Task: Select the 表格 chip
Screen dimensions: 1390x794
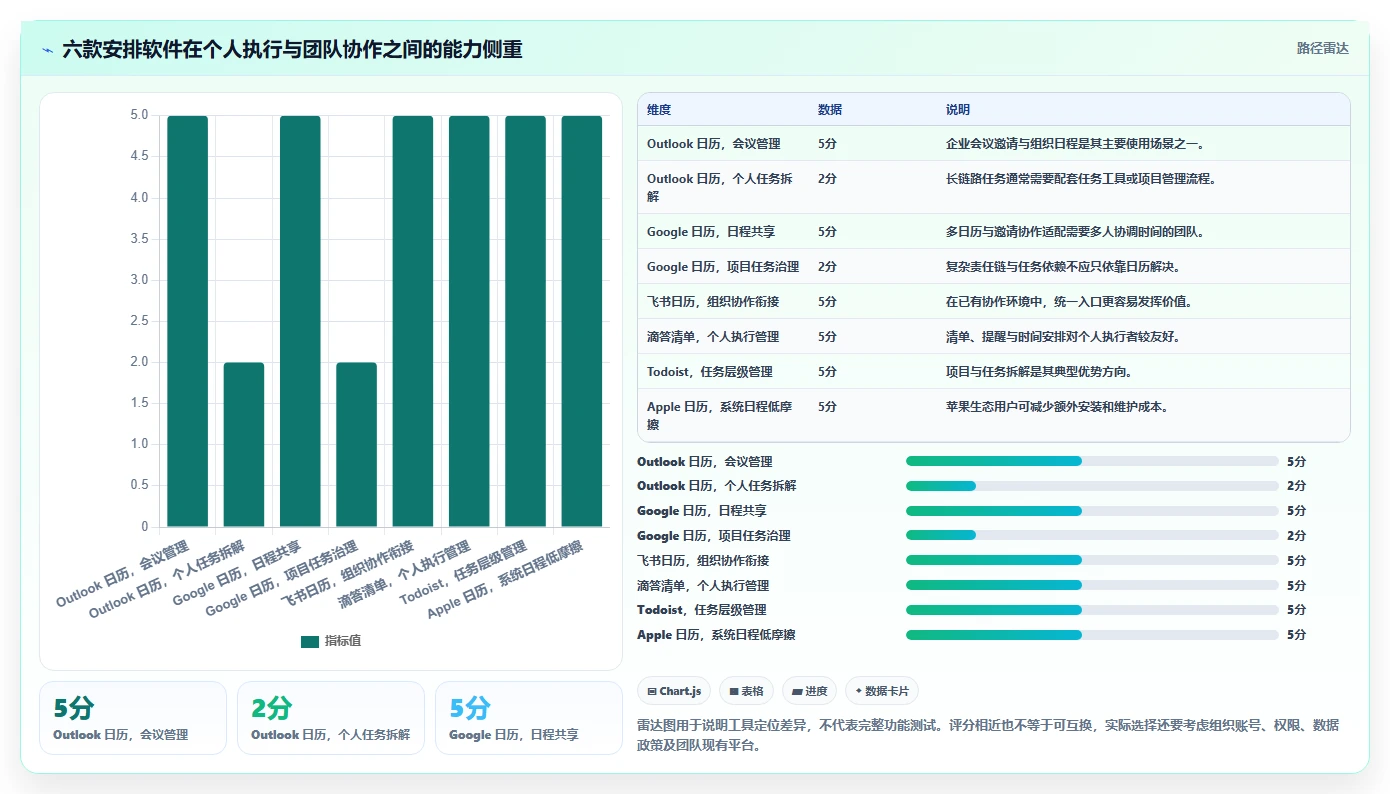Action: click(746, 691)
